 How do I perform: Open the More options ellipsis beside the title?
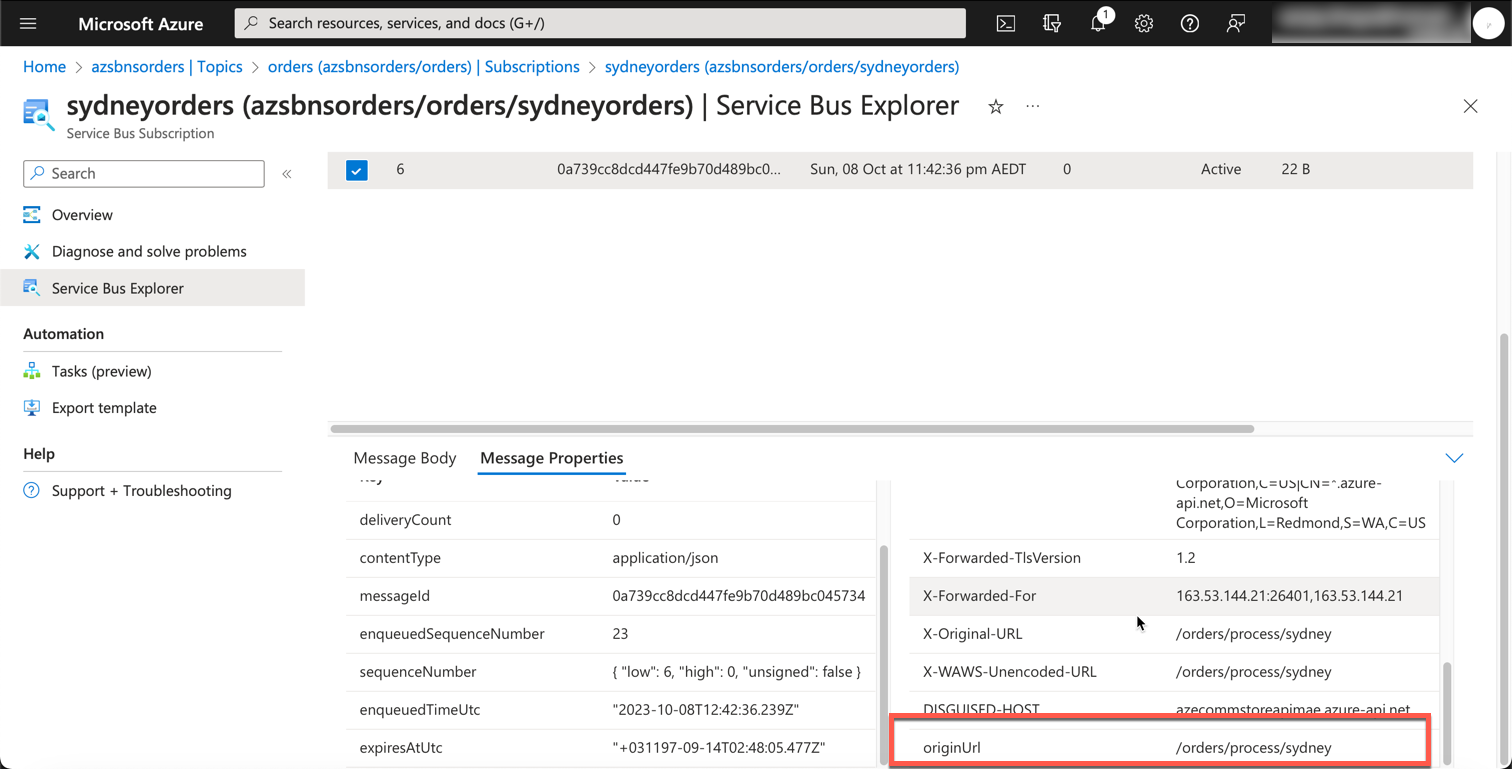pos(1033,106)
